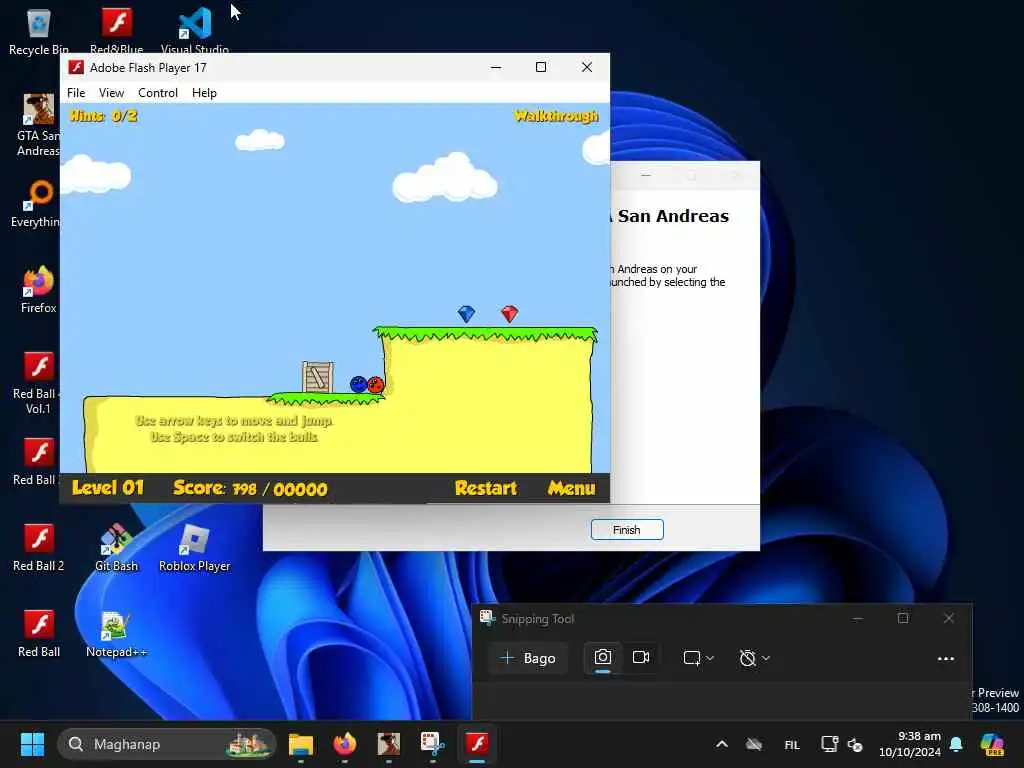Open the Control menu in Flash Player
This screenshot has width=1024, height=768.
[157, 93]
